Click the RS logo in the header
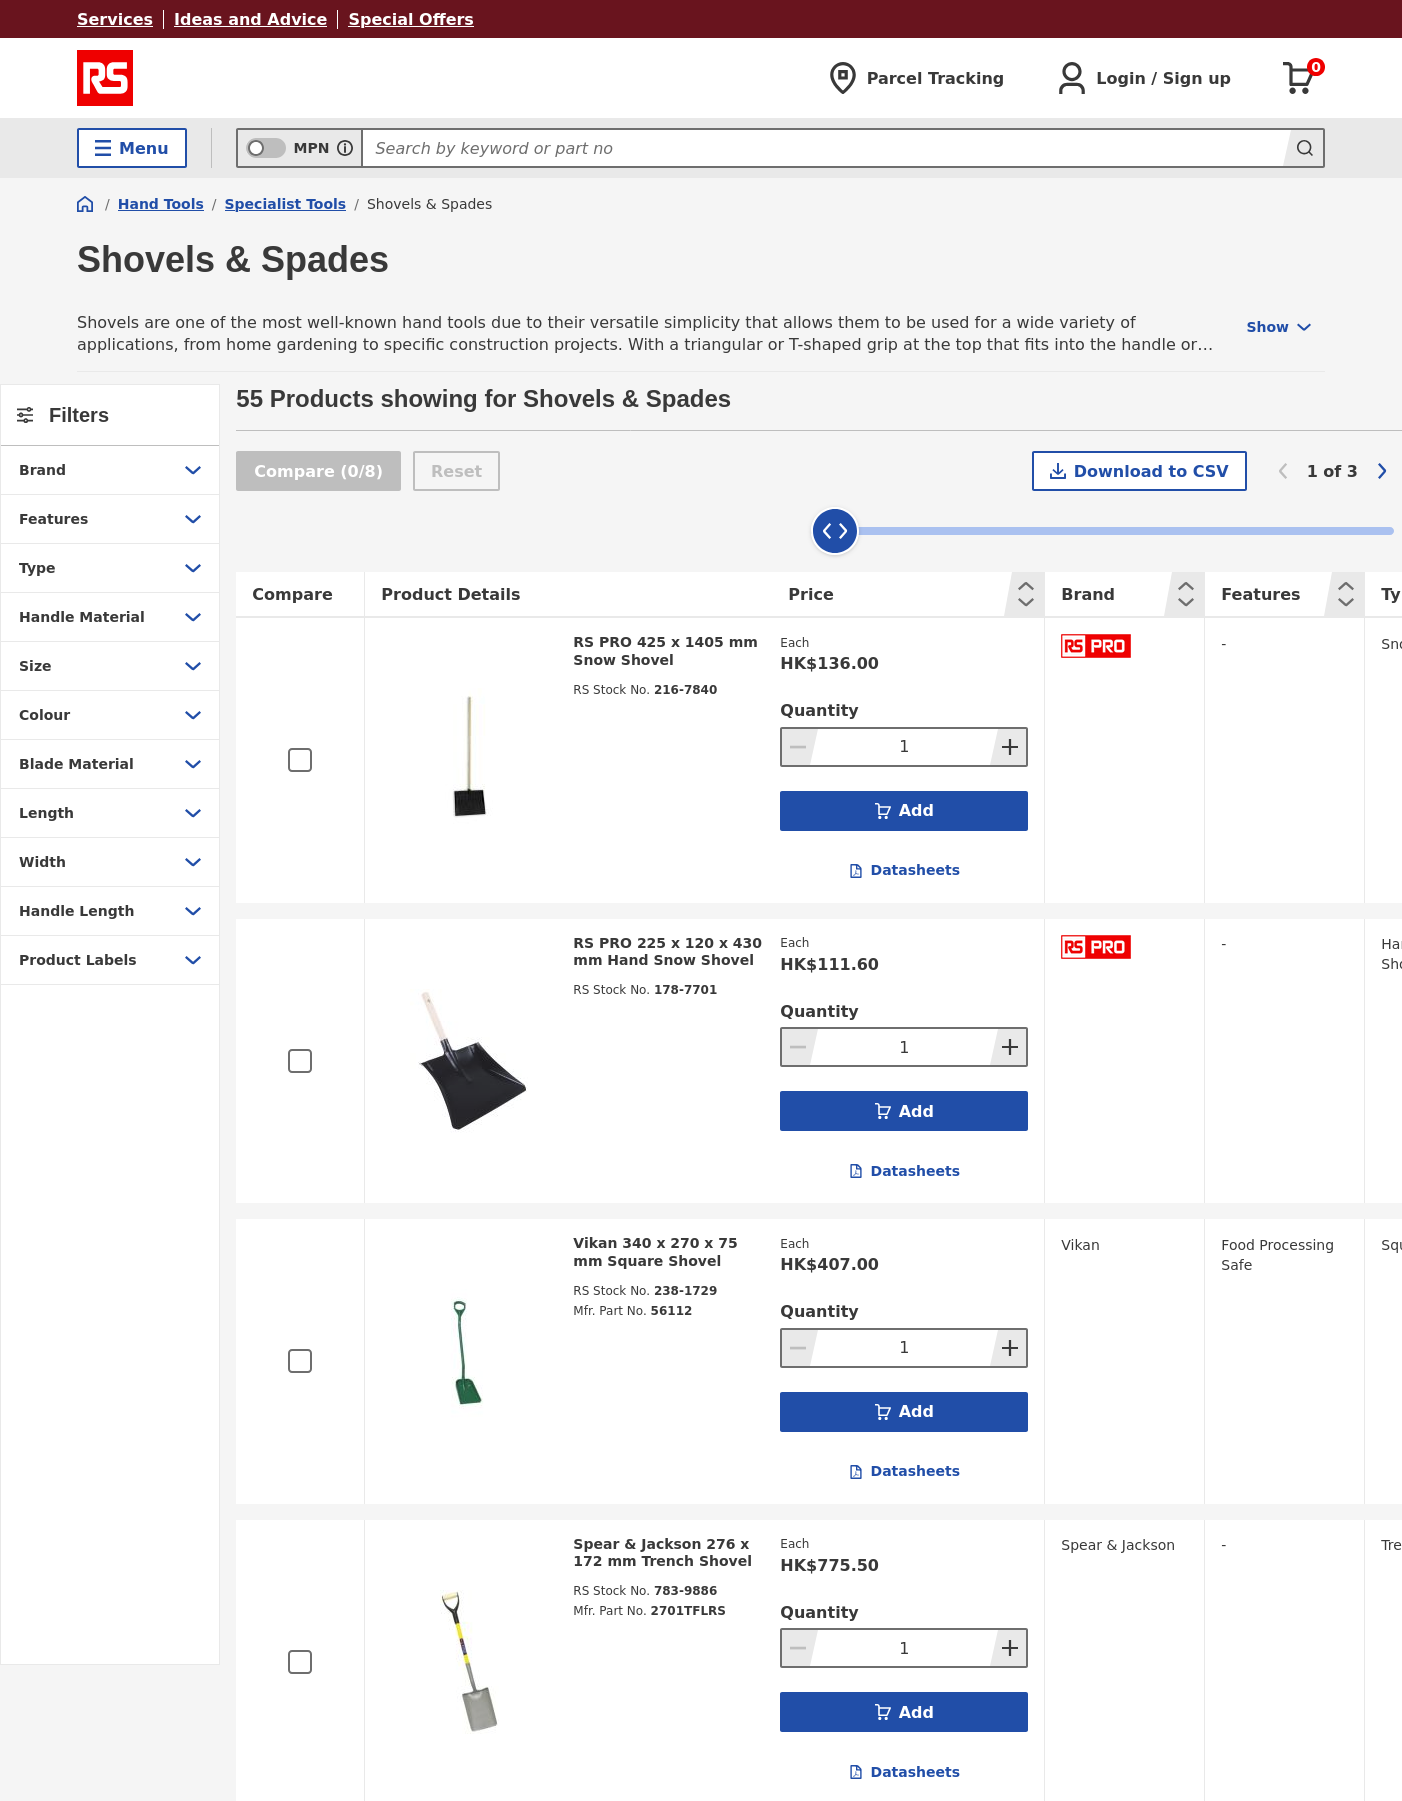 [105, 78]
